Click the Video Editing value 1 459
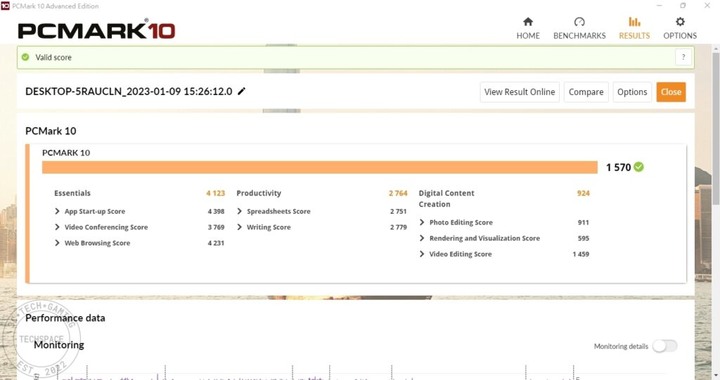Image resolution: width=720 pixels, height=380 pixels. [580, 254]
